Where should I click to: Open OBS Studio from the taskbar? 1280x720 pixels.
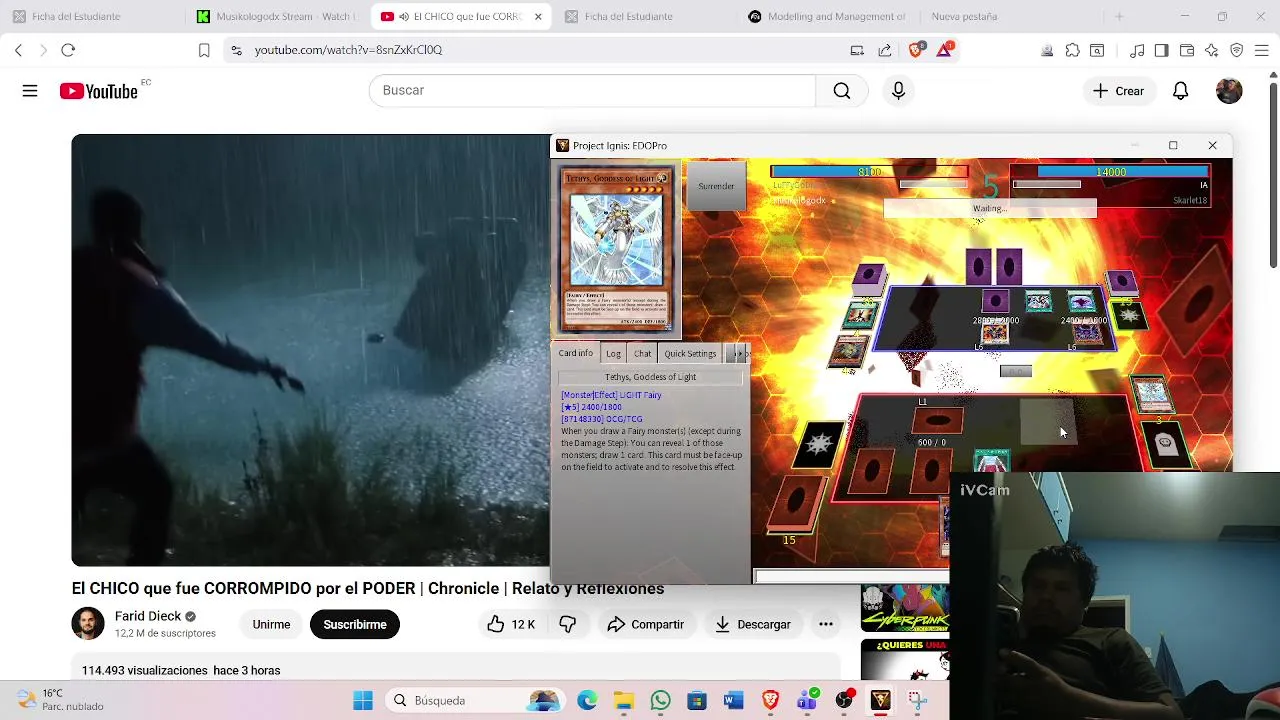[x=845, y=701]
